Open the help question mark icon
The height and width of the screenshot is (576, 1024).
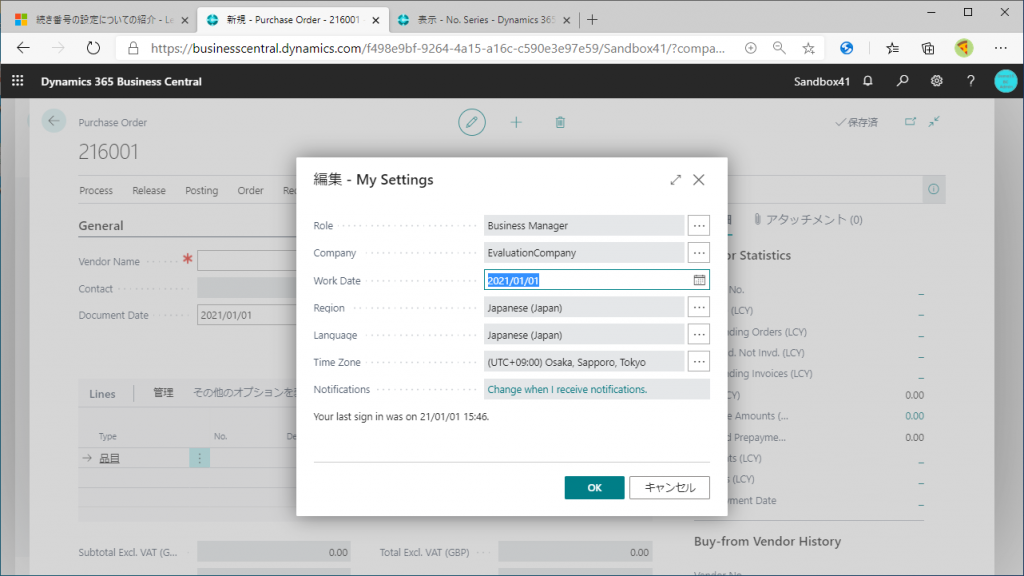tap(970, 81)
